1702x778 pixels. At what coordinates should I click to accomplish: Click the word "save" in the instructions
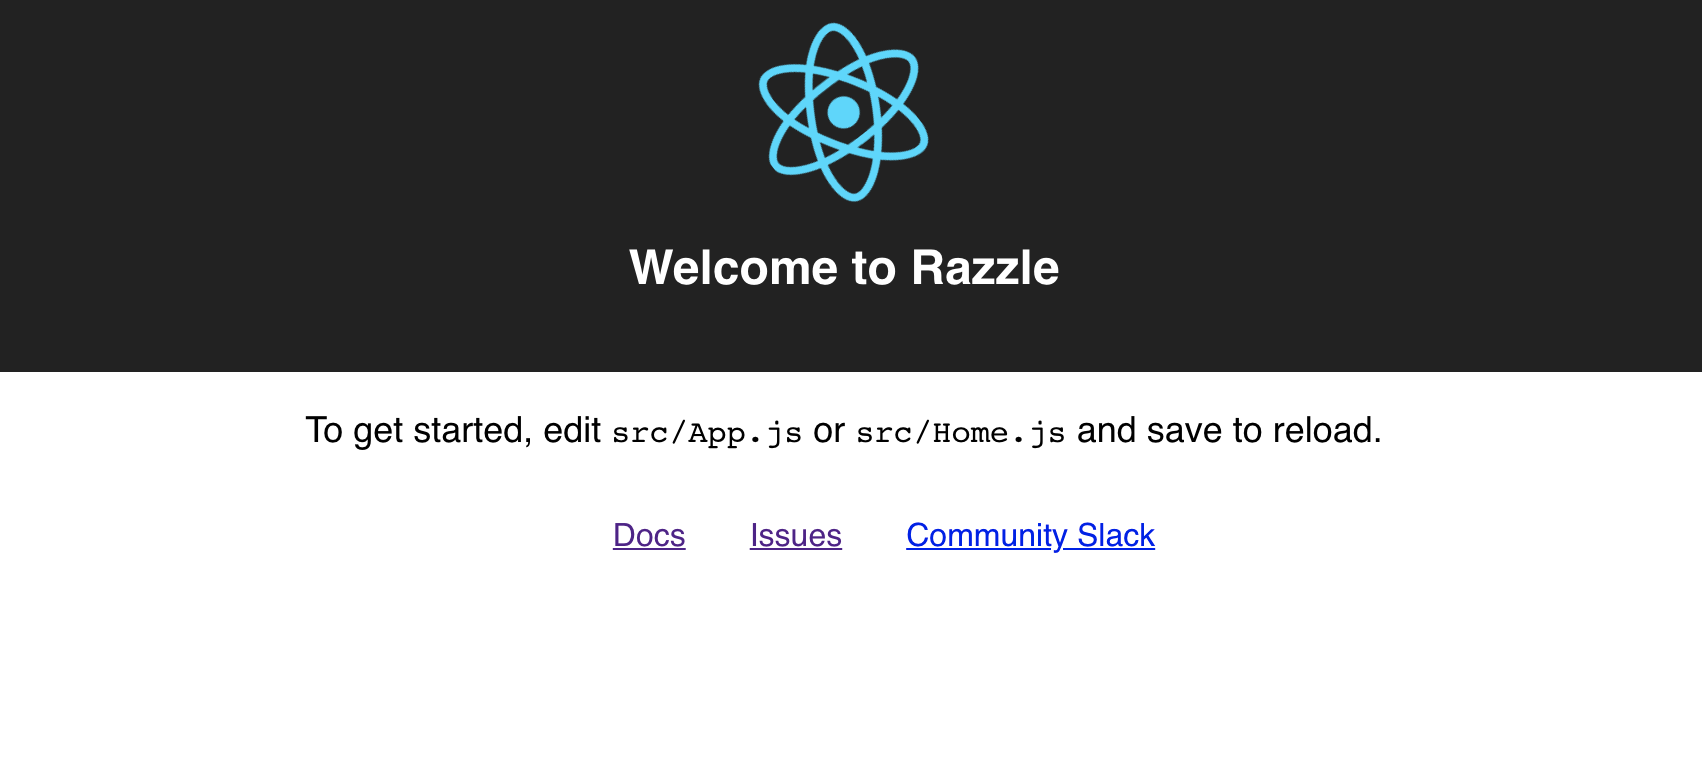(x=1185, y=431)
